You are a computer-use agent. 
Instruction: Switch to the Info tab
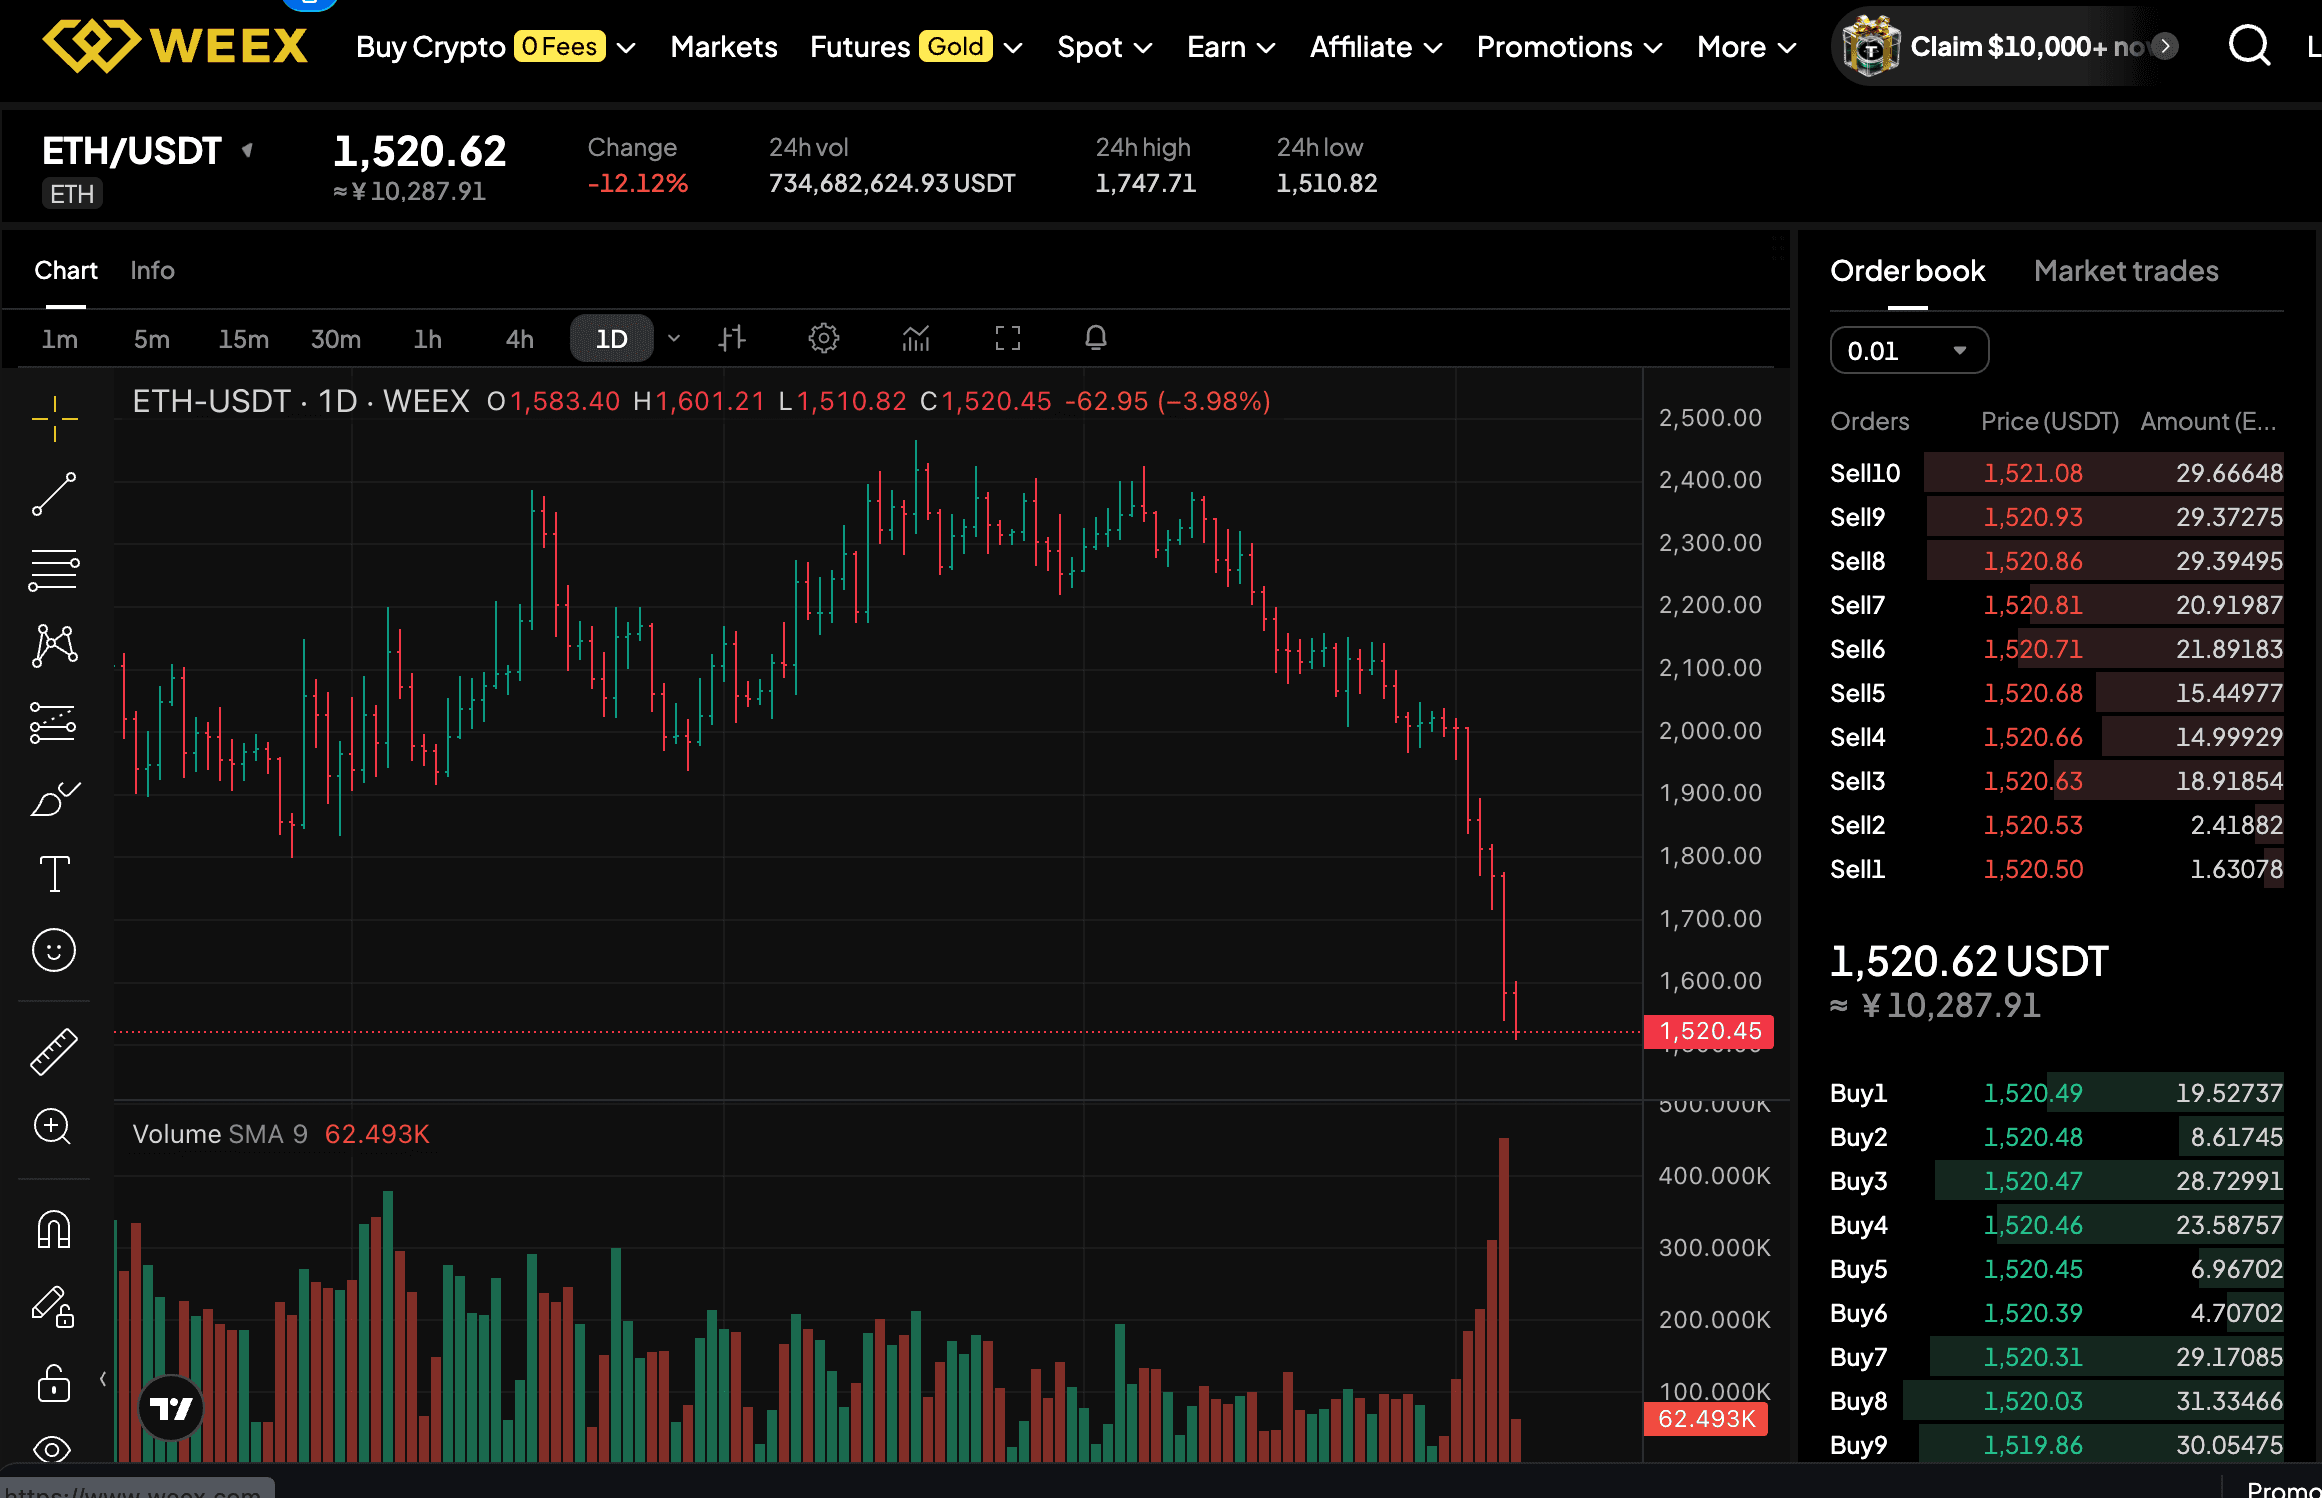[152, 271]
